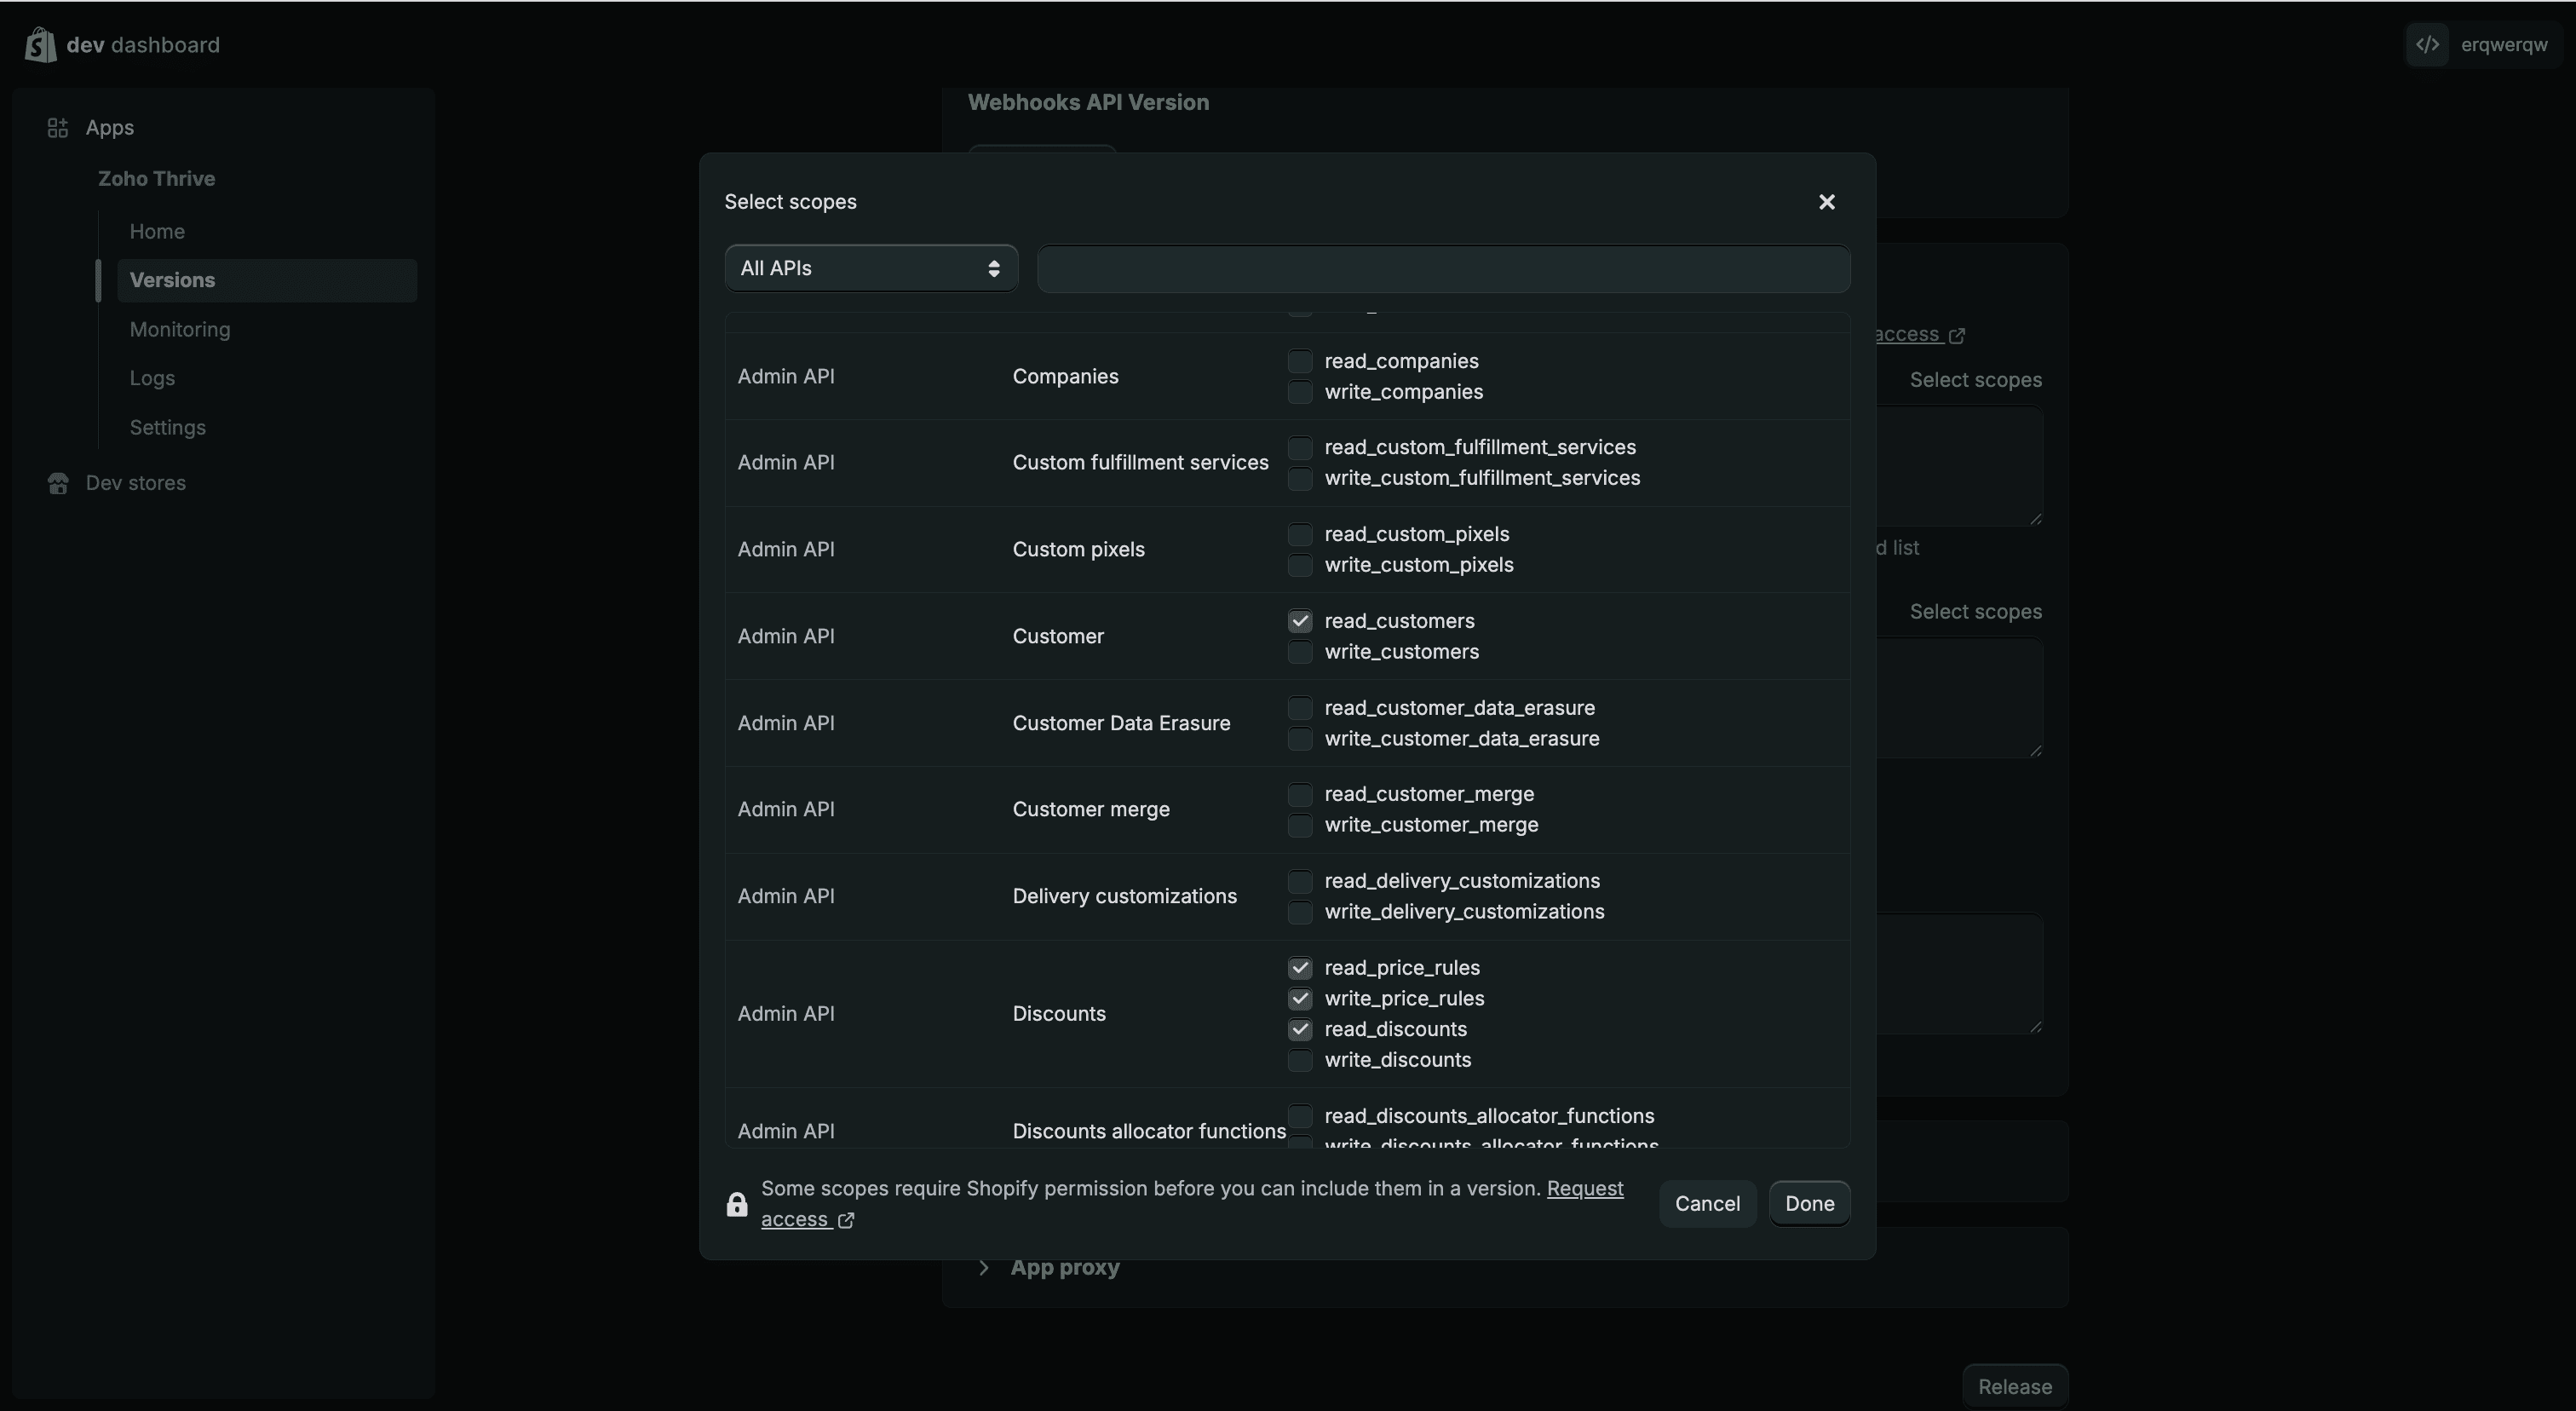Uncheck the read_price_rules scope
Viewport: 2576px width, 1411px height.
(x=1299, y=968)
